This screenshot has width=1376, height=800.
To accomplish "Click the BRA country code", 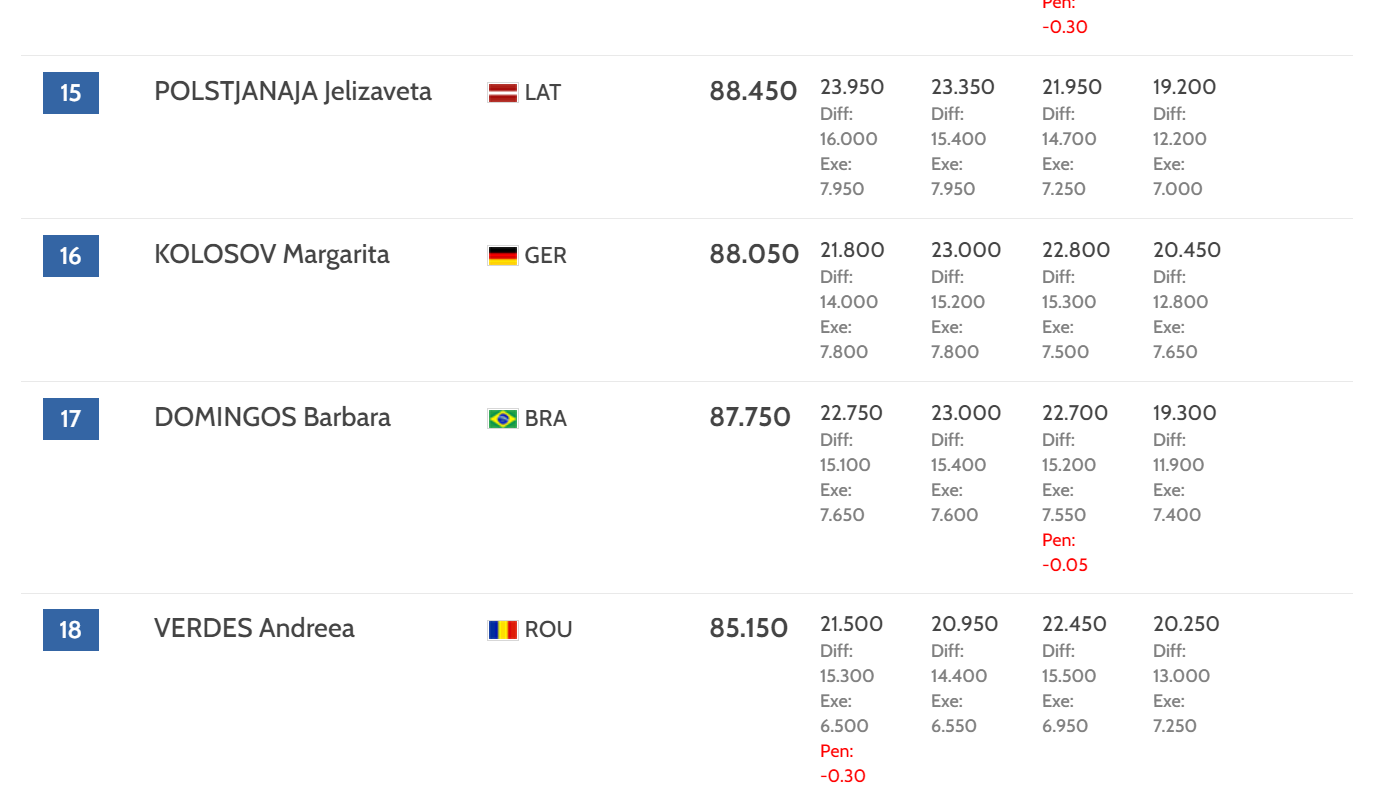I will (546, 419).
